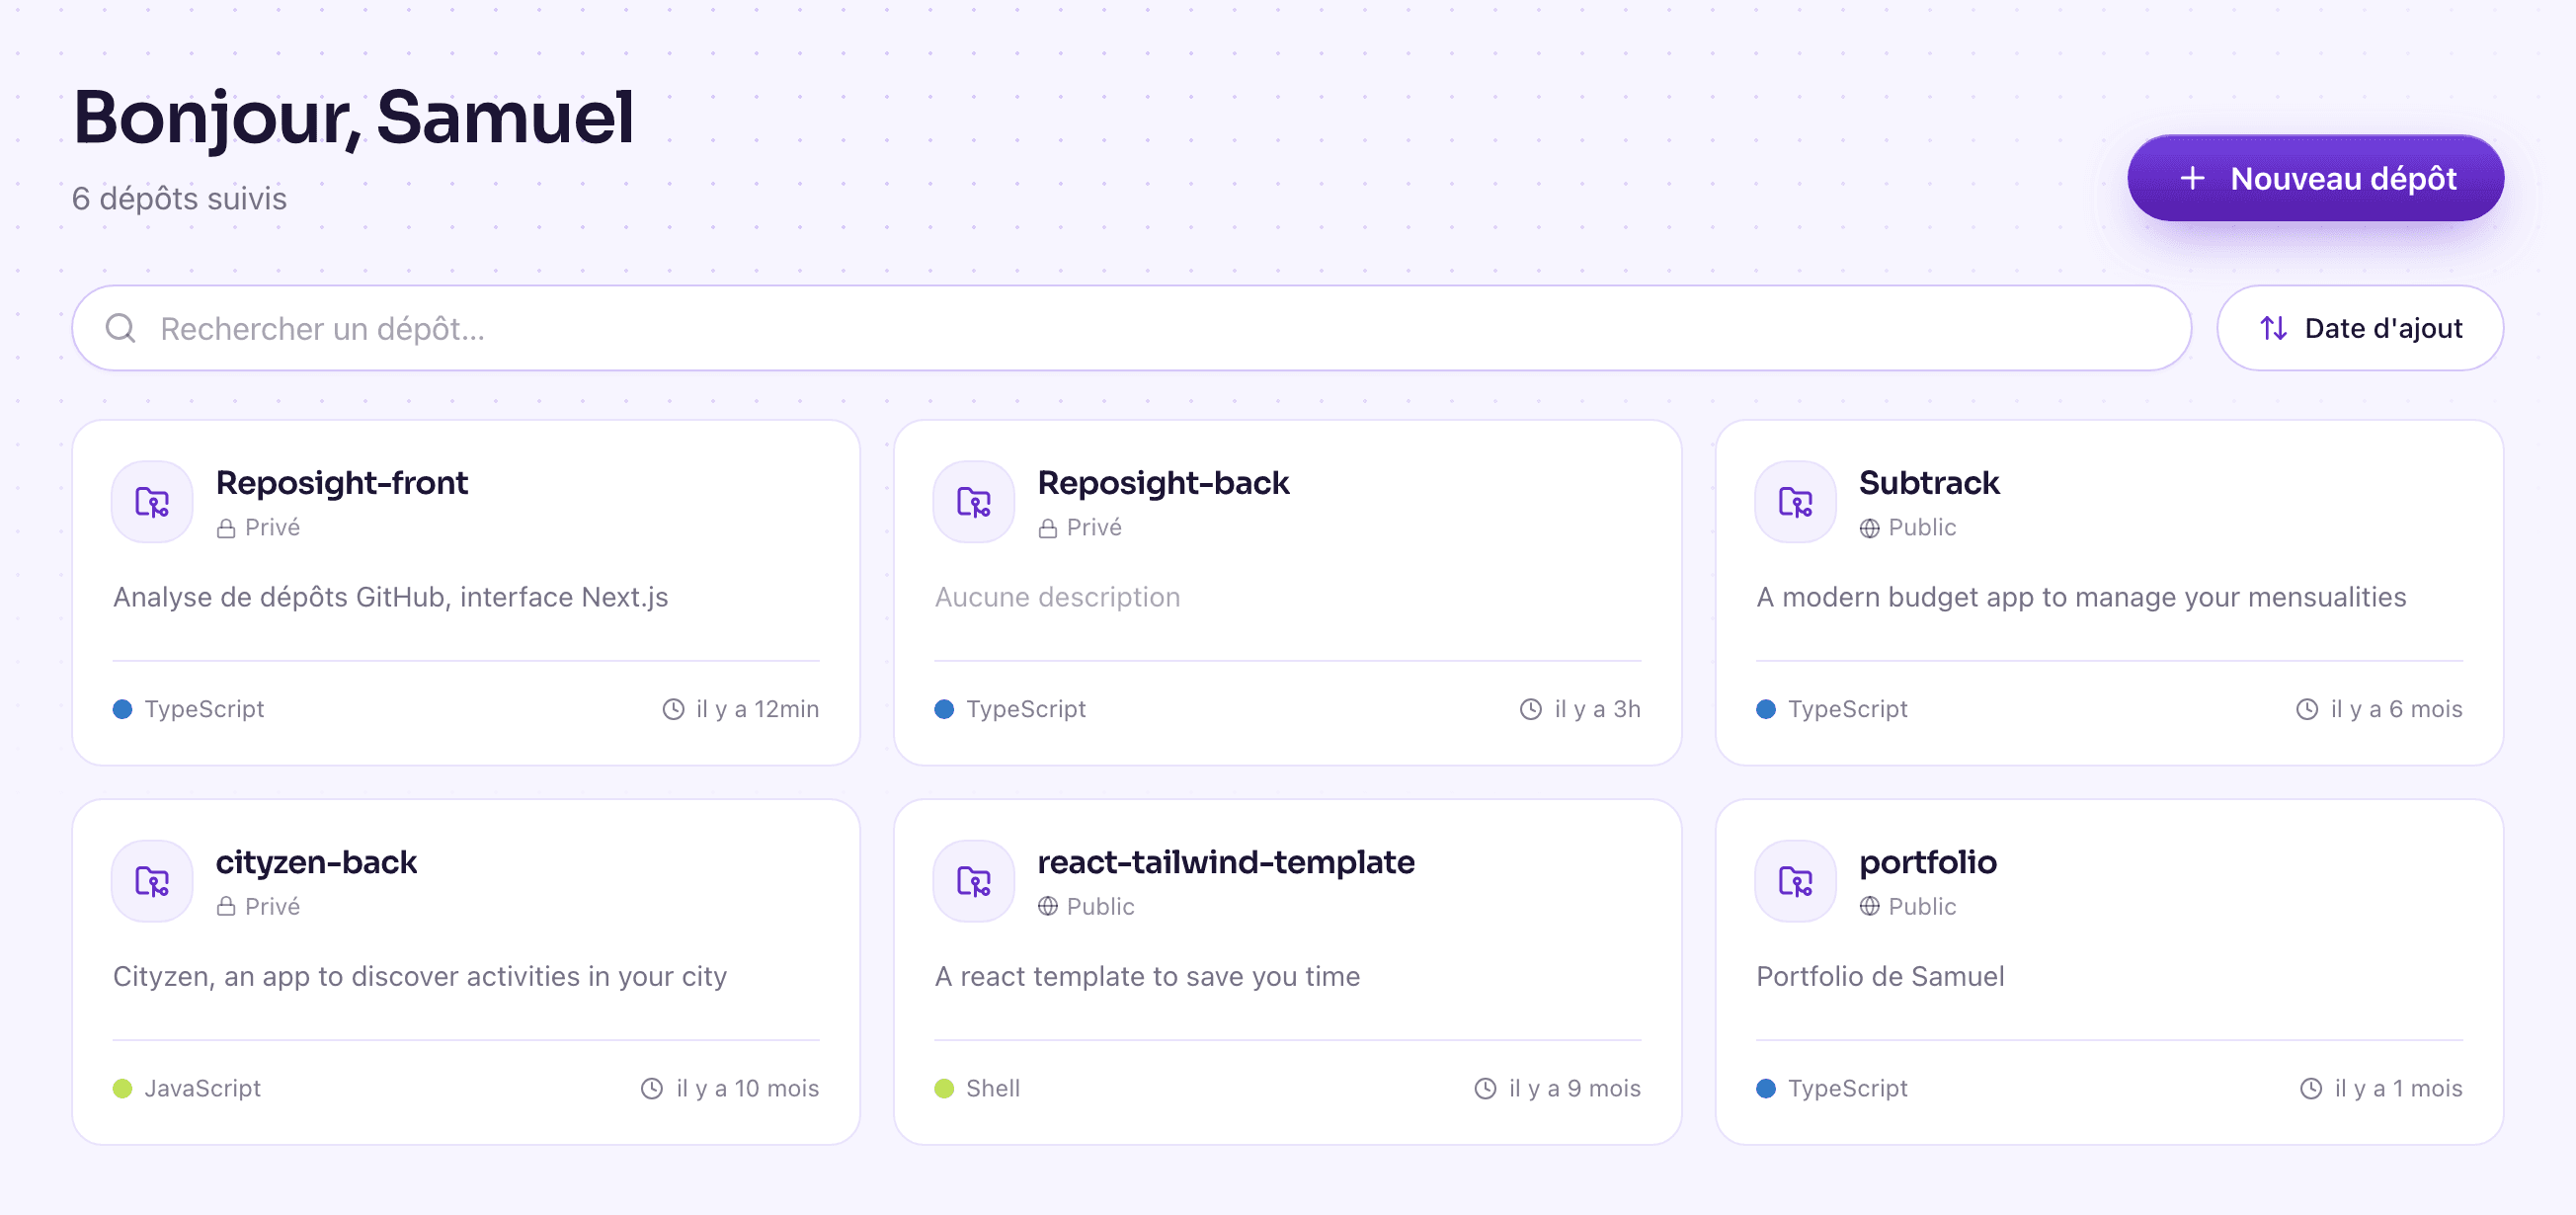The image size is (2576, 1215).
Task: Focus the Rechercher un dépôt search field
Action: coord(1131,328)
